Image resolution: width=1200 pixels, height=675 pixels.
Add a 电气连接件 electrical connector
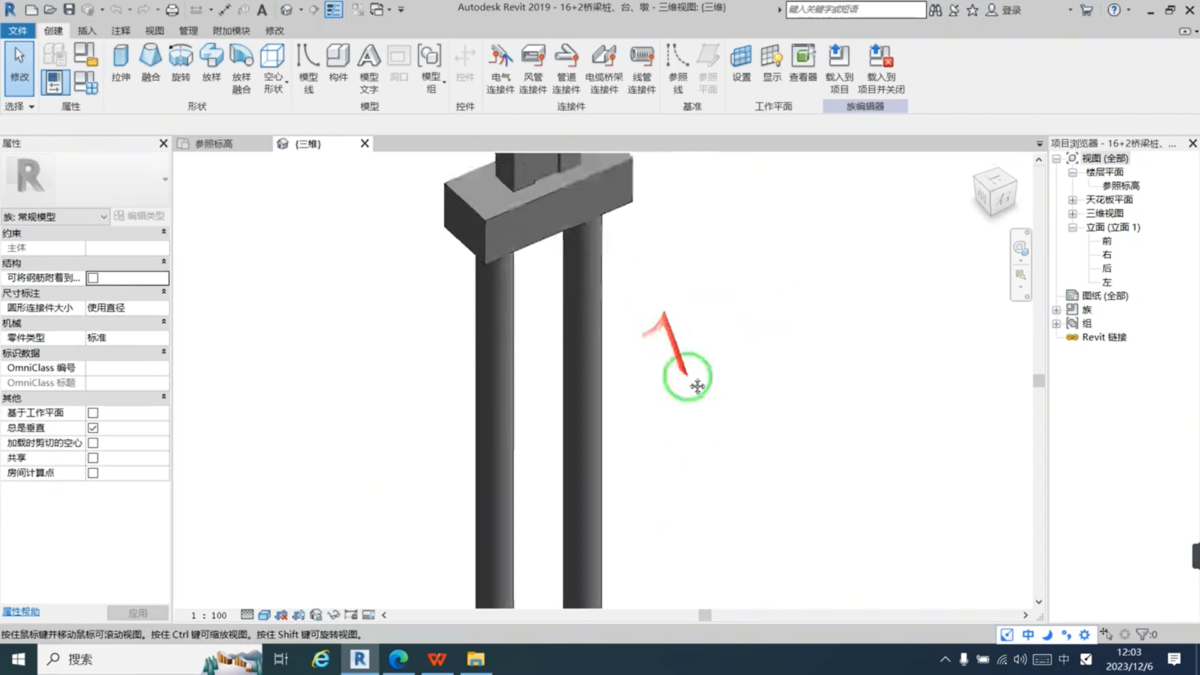pyautogui.click(x=501, y=69)
